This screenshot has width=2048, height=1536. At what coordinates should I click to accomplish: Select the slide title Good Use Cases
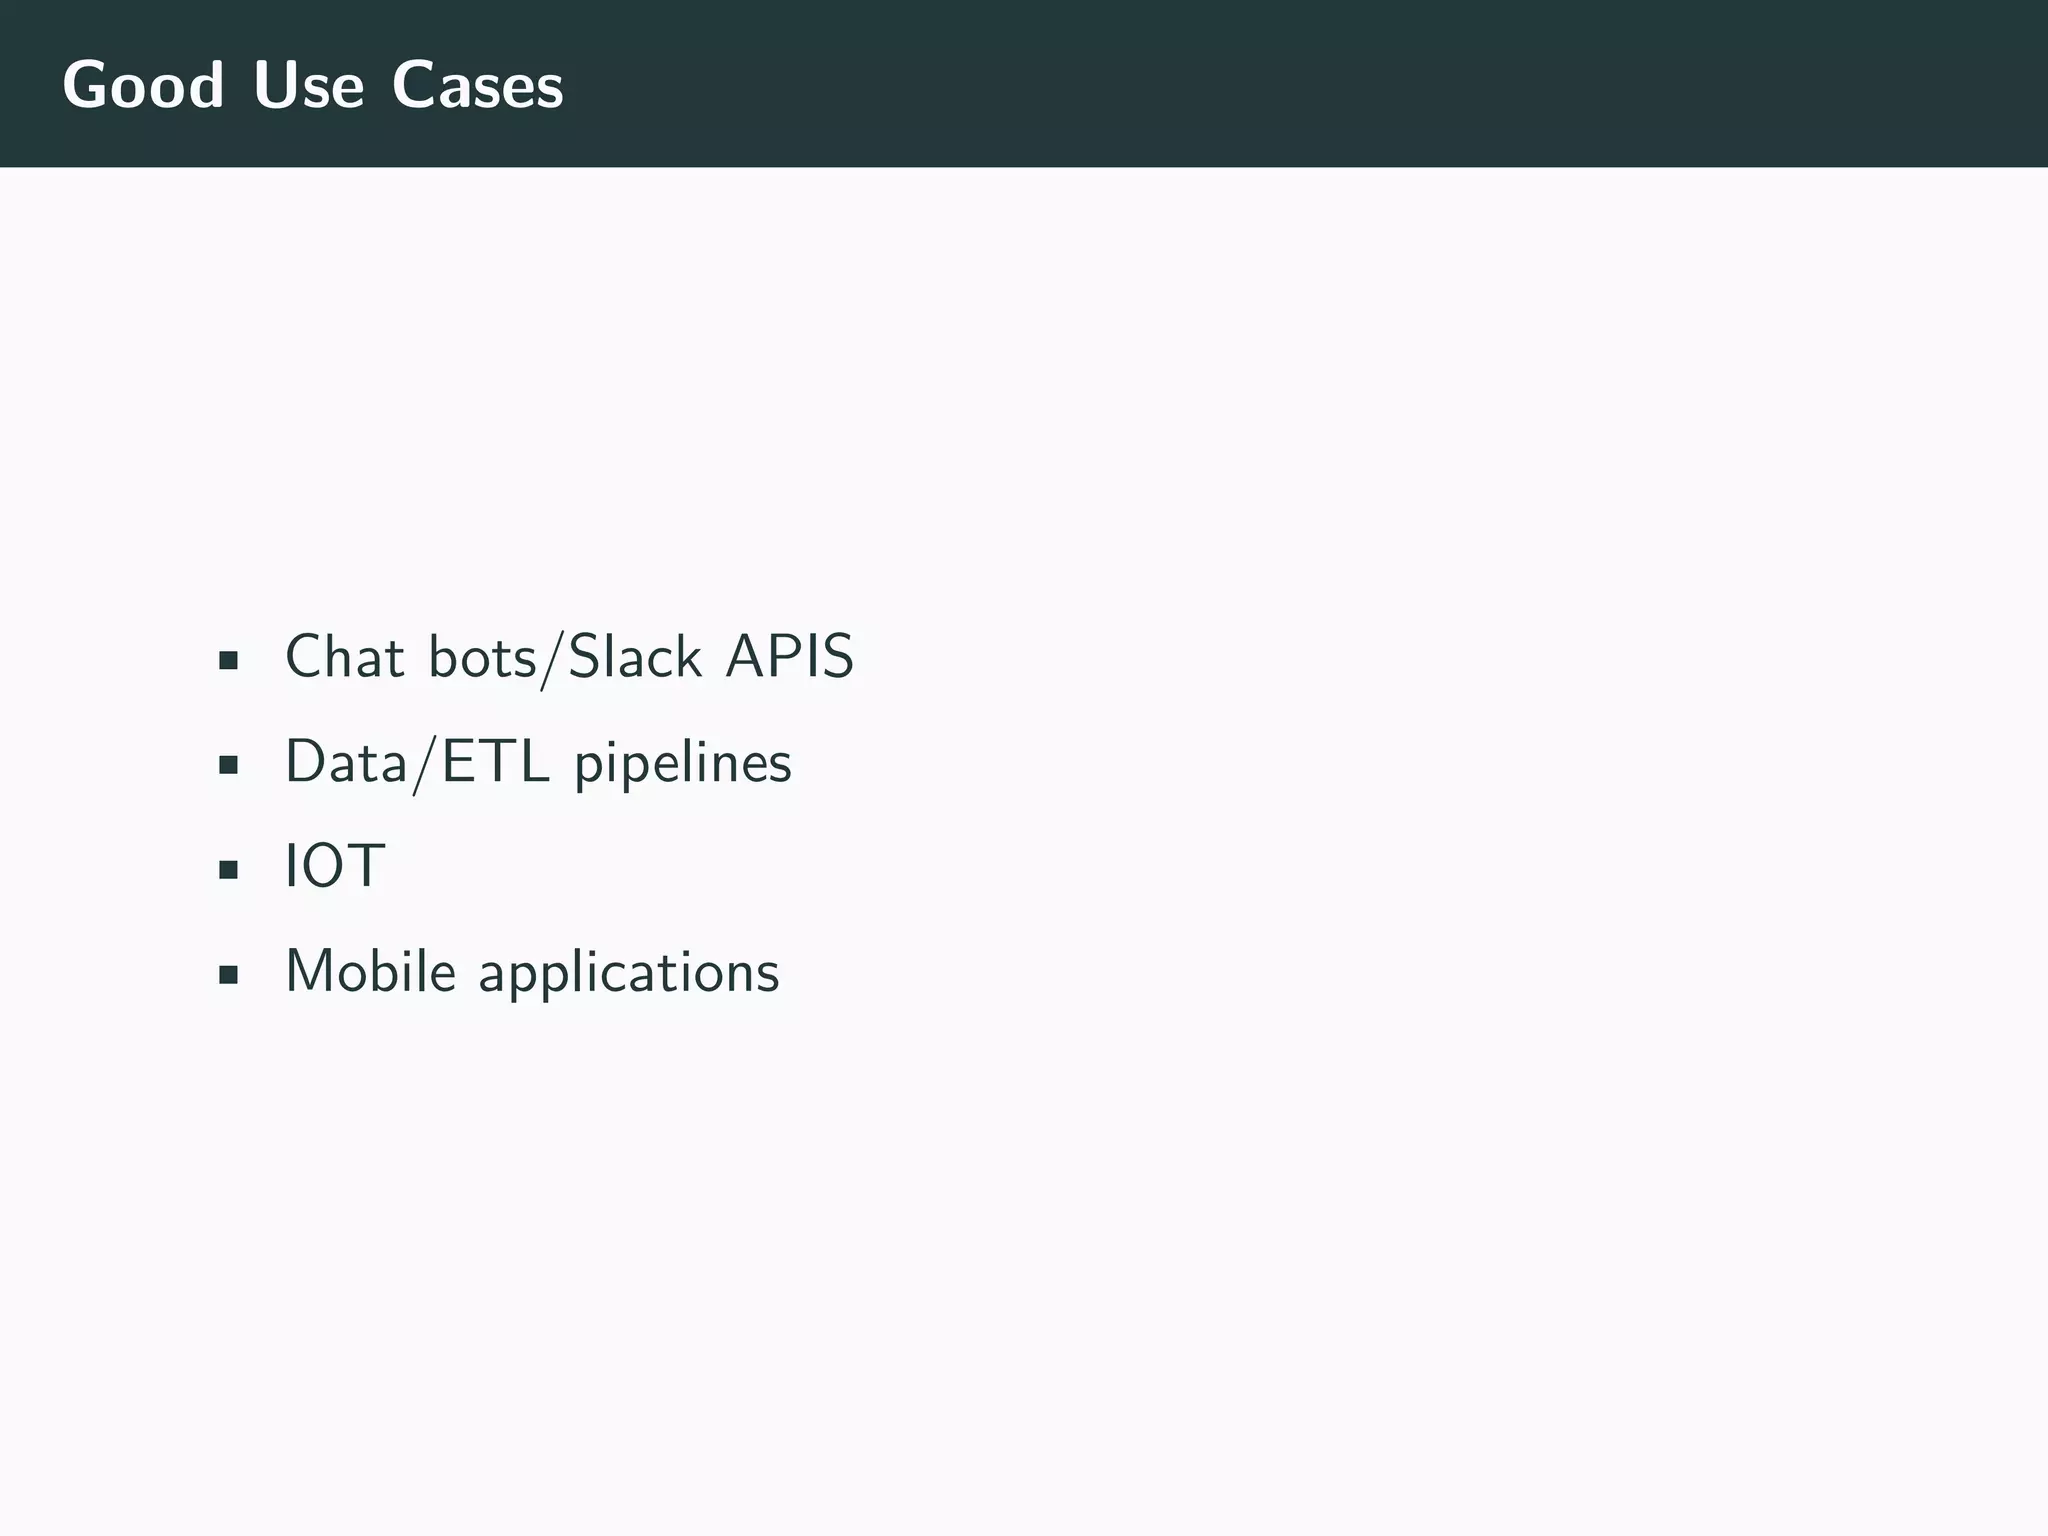pyautogui.click(x=313, y=85)
